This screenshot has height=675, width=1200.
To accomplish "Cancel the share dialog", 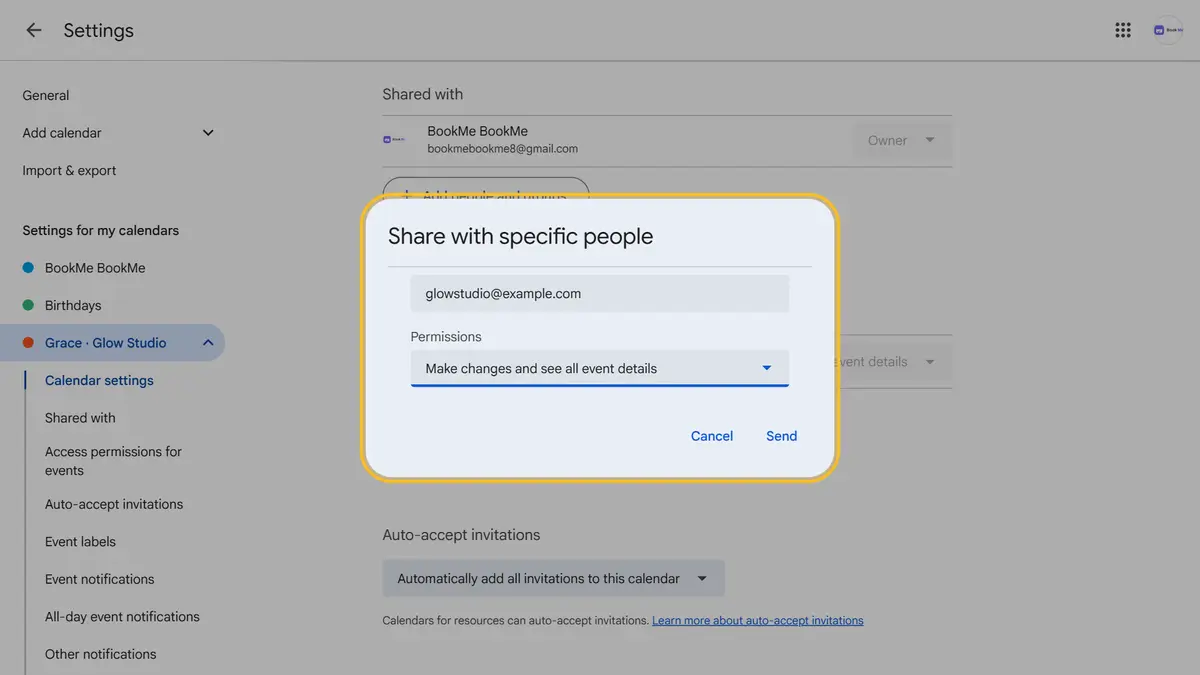I will click(712, 436).
